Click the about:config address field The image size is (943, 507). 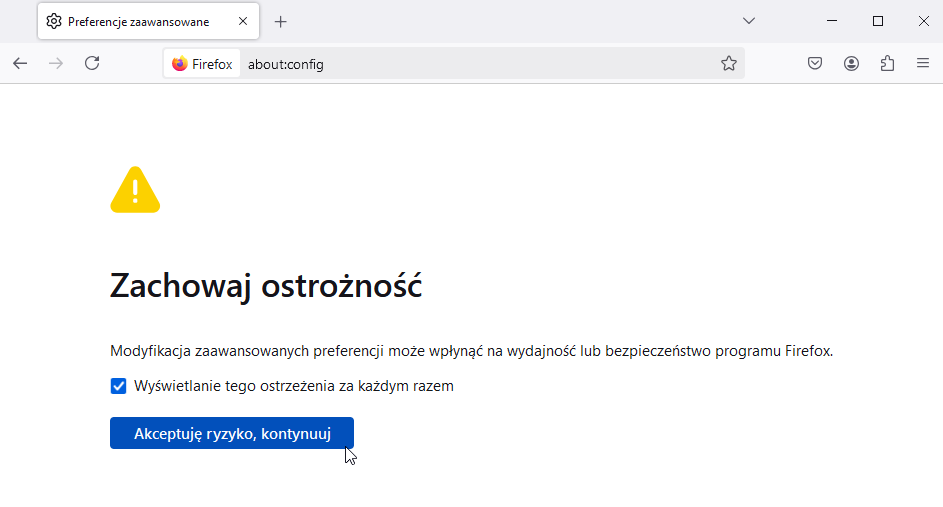480,64
